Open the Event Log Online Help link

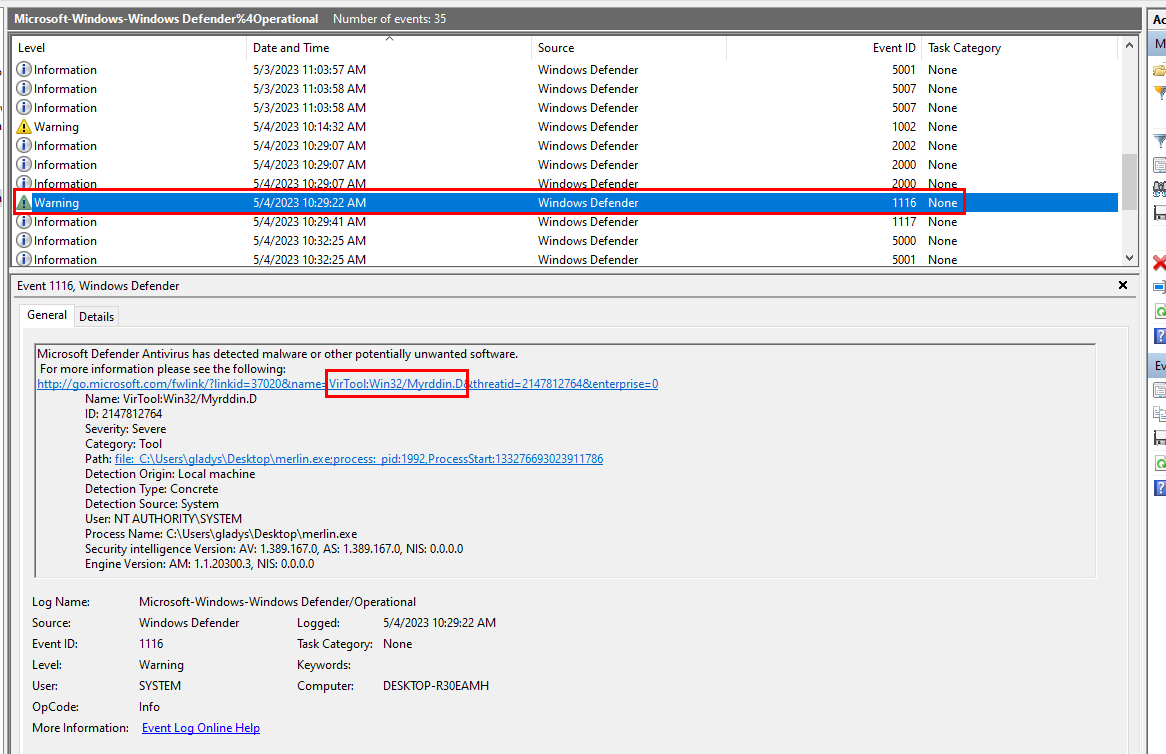click(x=200, y=728)
